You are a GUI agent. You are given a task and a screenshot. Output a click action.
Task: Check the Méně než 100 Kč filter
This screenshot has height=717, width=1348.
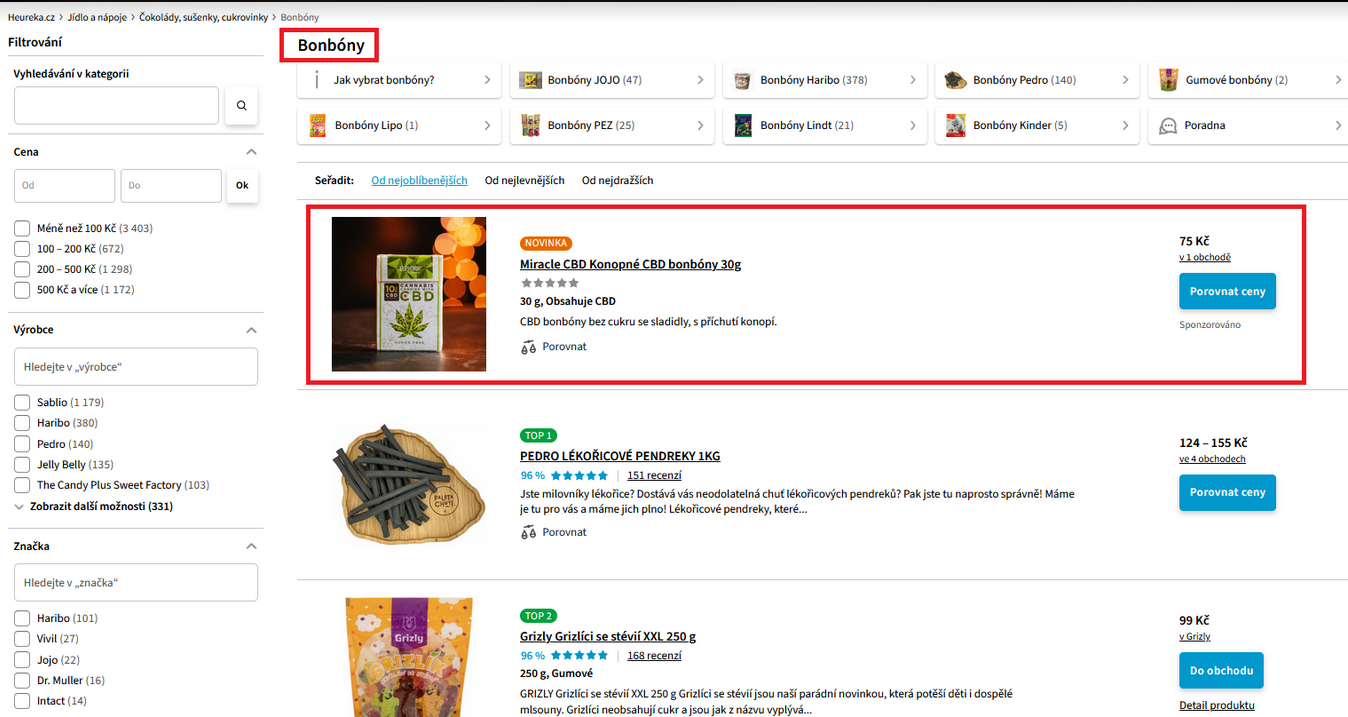(22, 228)
